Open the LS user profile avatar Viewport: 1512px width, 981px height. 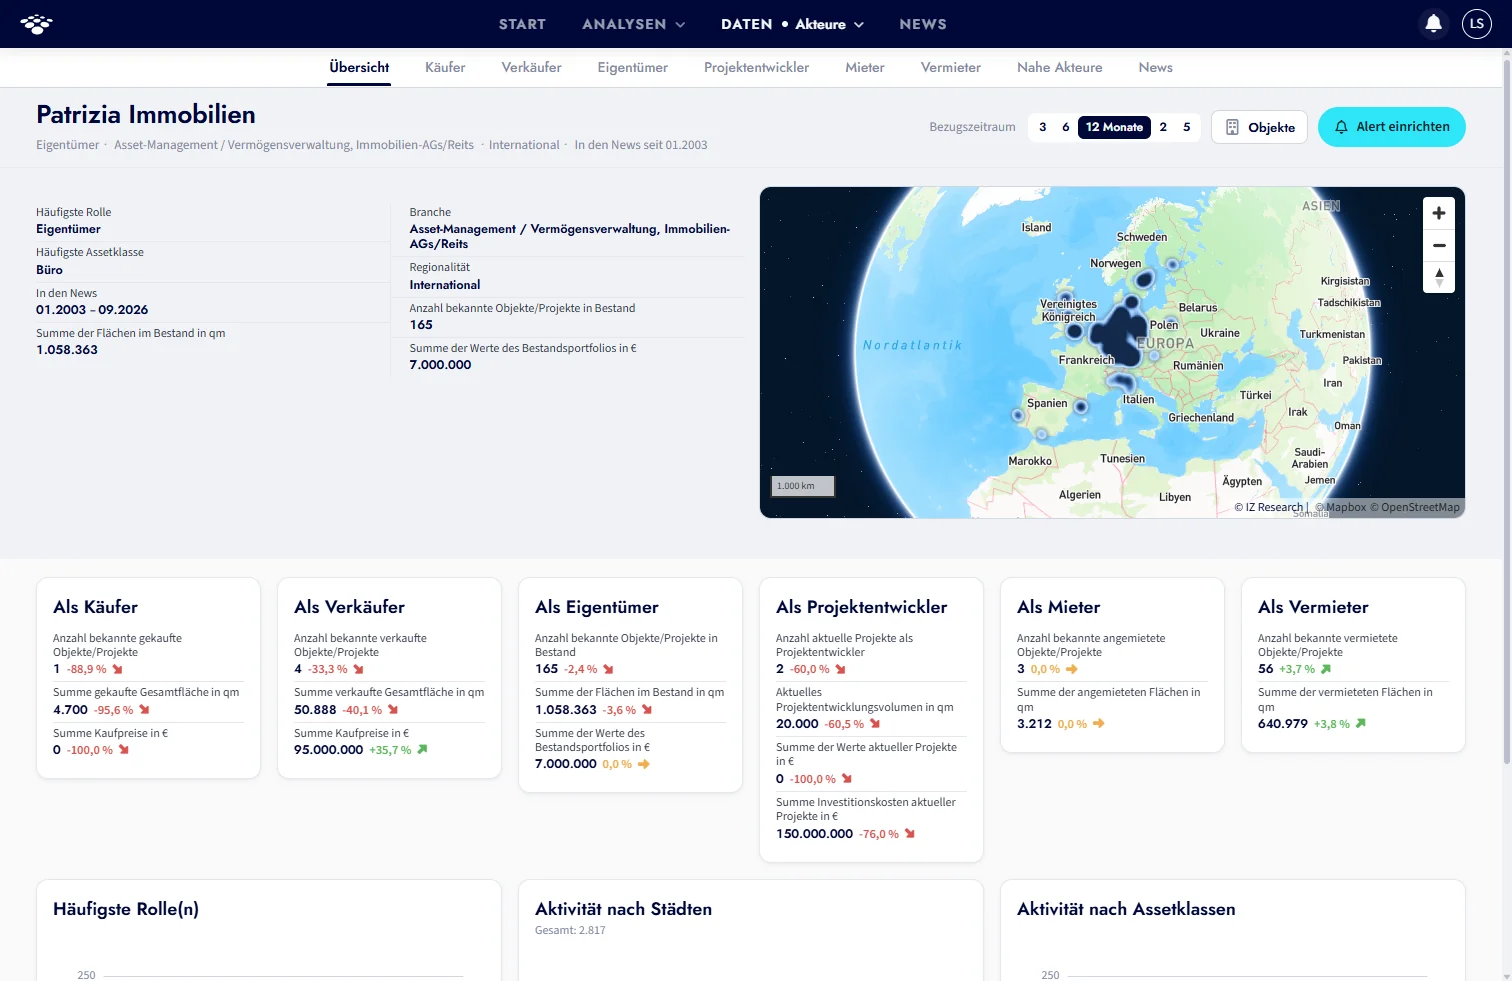(1477, 23)
